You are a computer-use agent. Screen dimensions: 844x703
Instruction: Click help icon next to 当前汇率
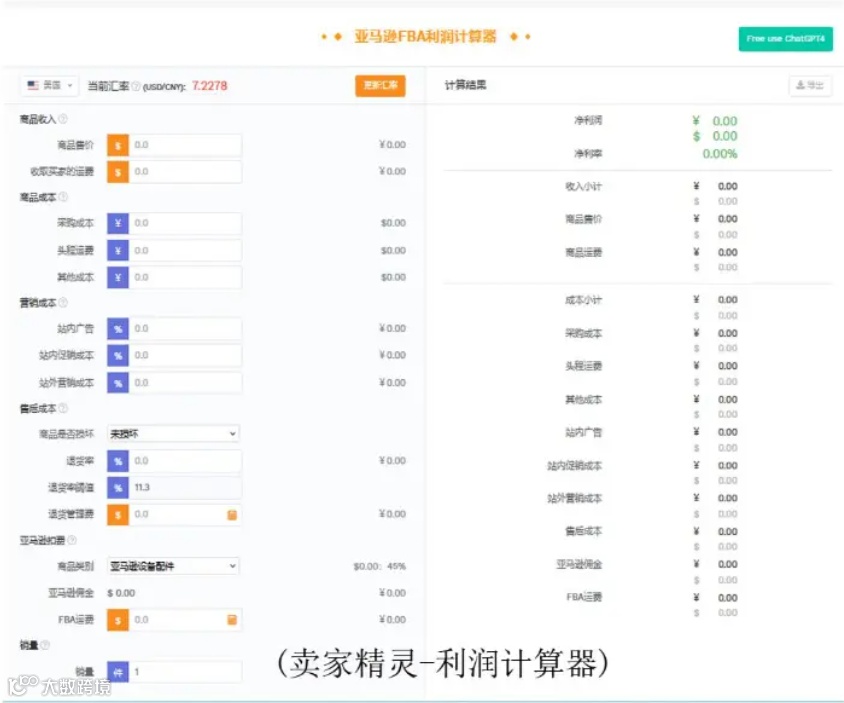(136, 86)
